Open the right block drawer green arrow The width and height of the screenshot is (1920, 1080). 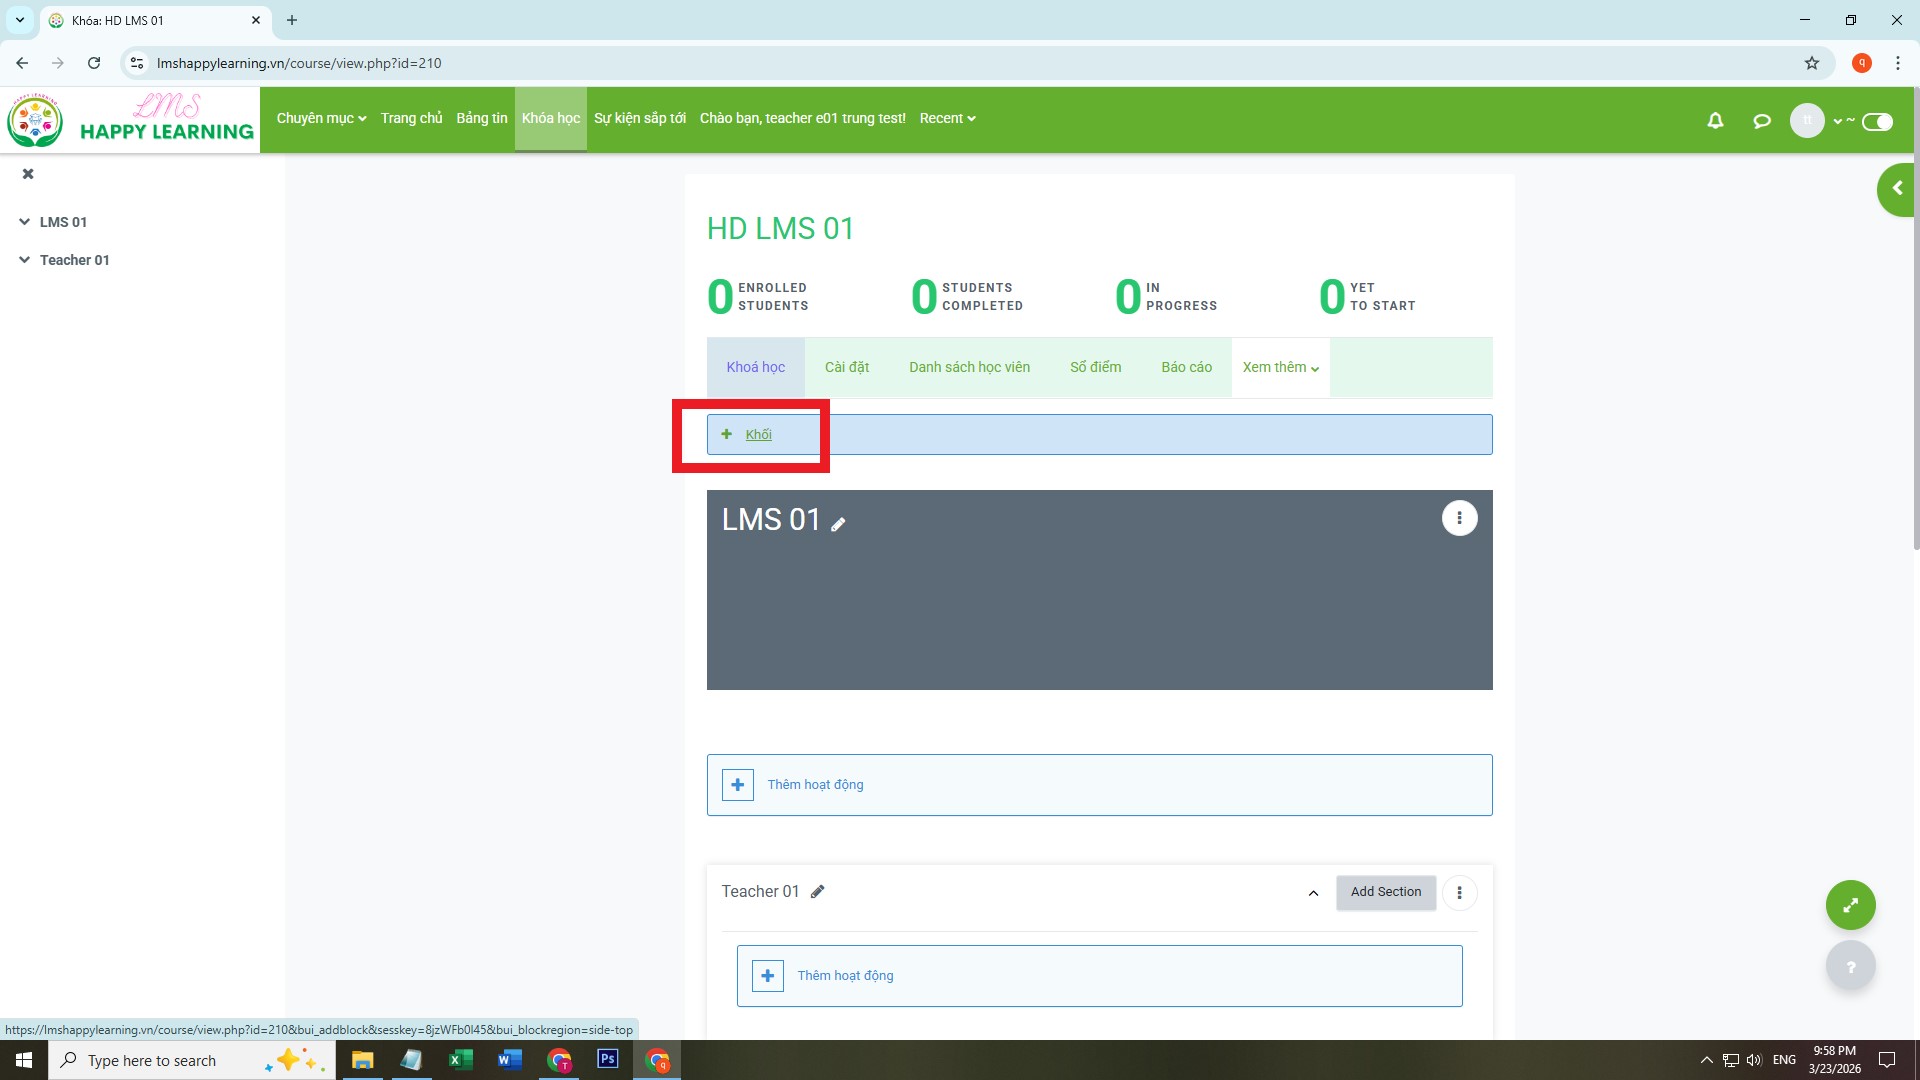pos(1897,188)
